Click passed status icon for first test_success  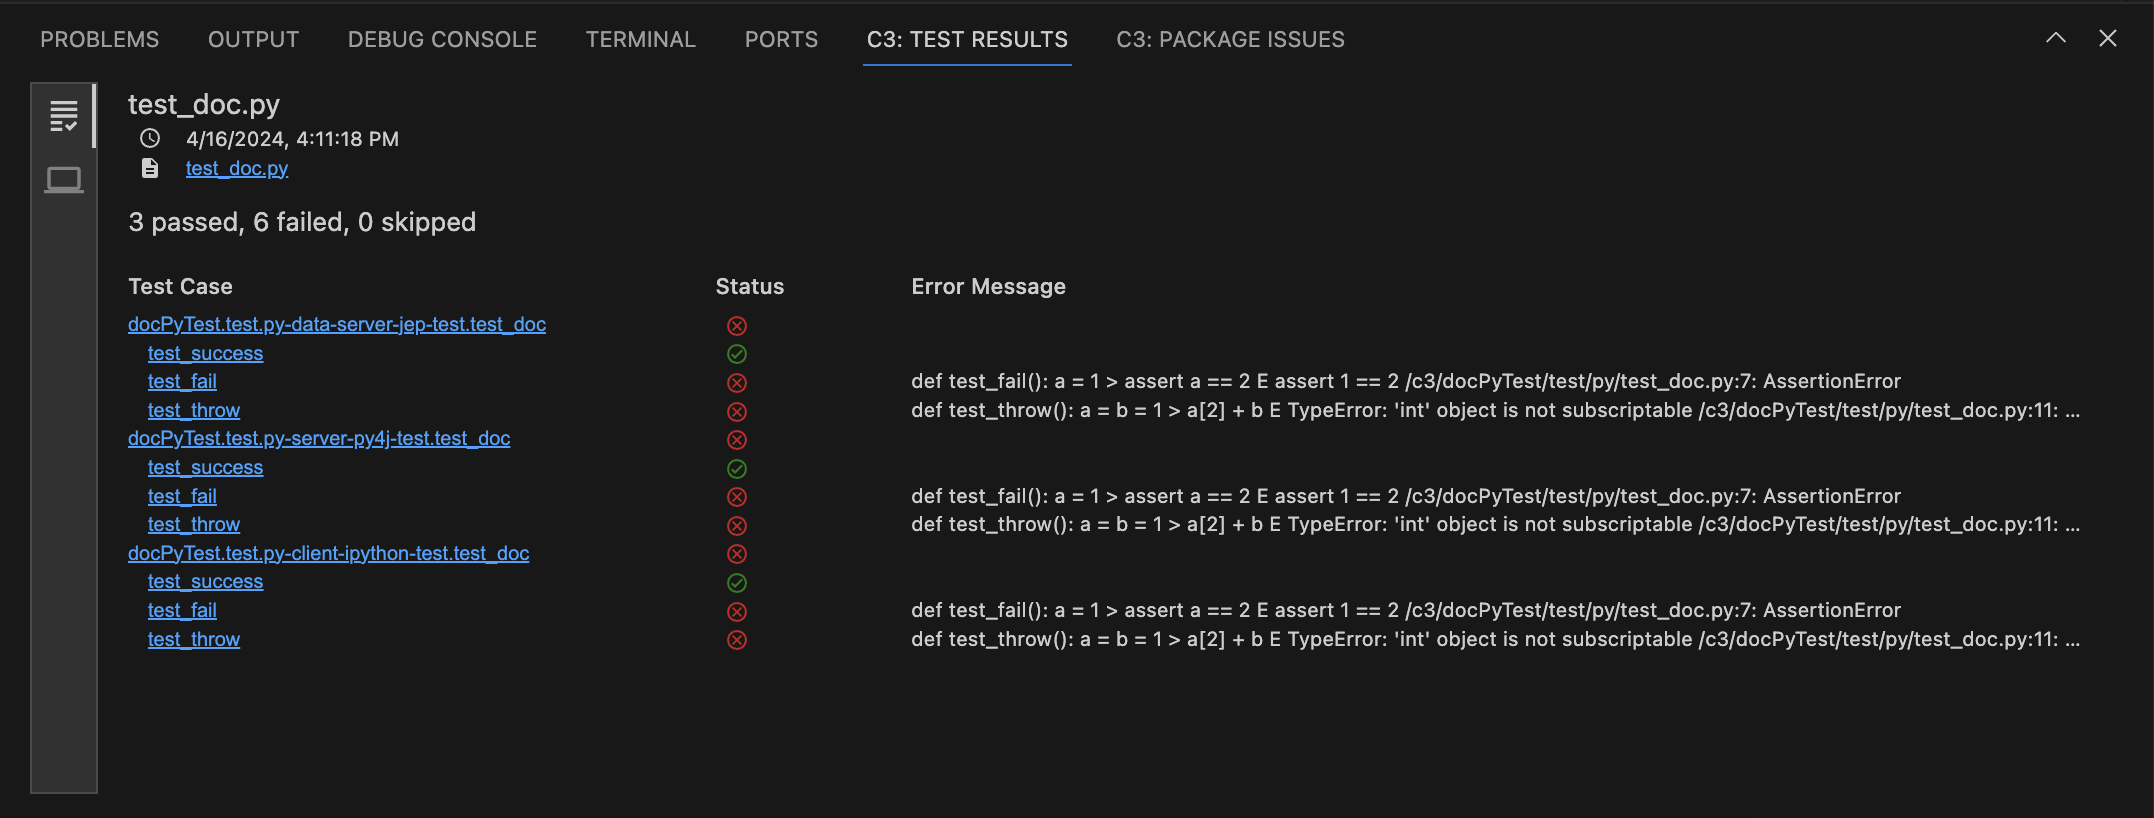click(737, 354)
